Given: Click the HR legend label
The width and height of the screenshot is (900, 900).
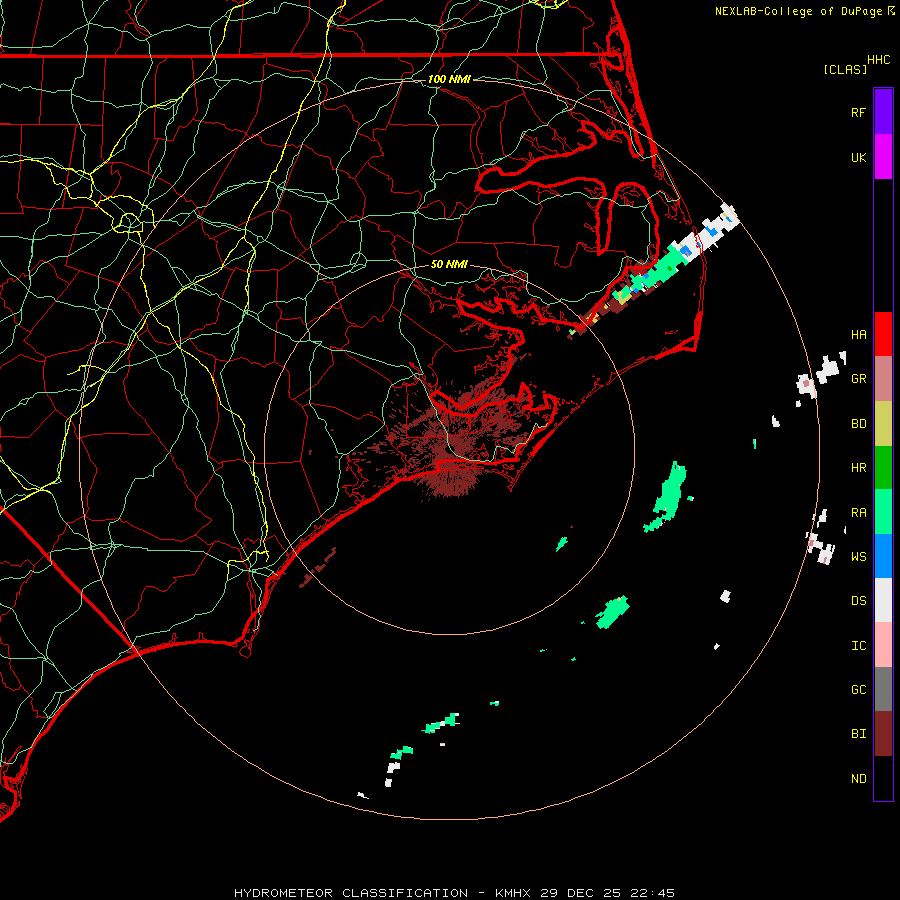Looking at the screenshot, I should [x=858, y=468].
